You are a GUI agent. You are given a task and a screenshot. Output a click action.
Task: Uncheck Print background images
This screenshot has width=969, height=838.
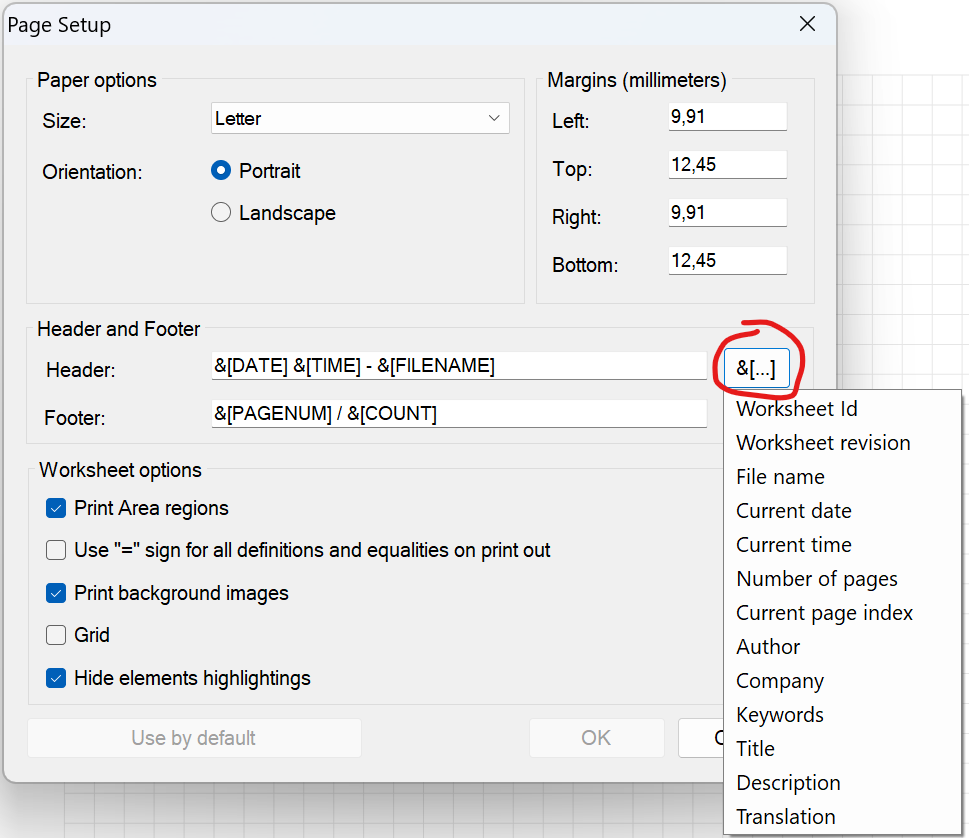[x=56, y=593]
